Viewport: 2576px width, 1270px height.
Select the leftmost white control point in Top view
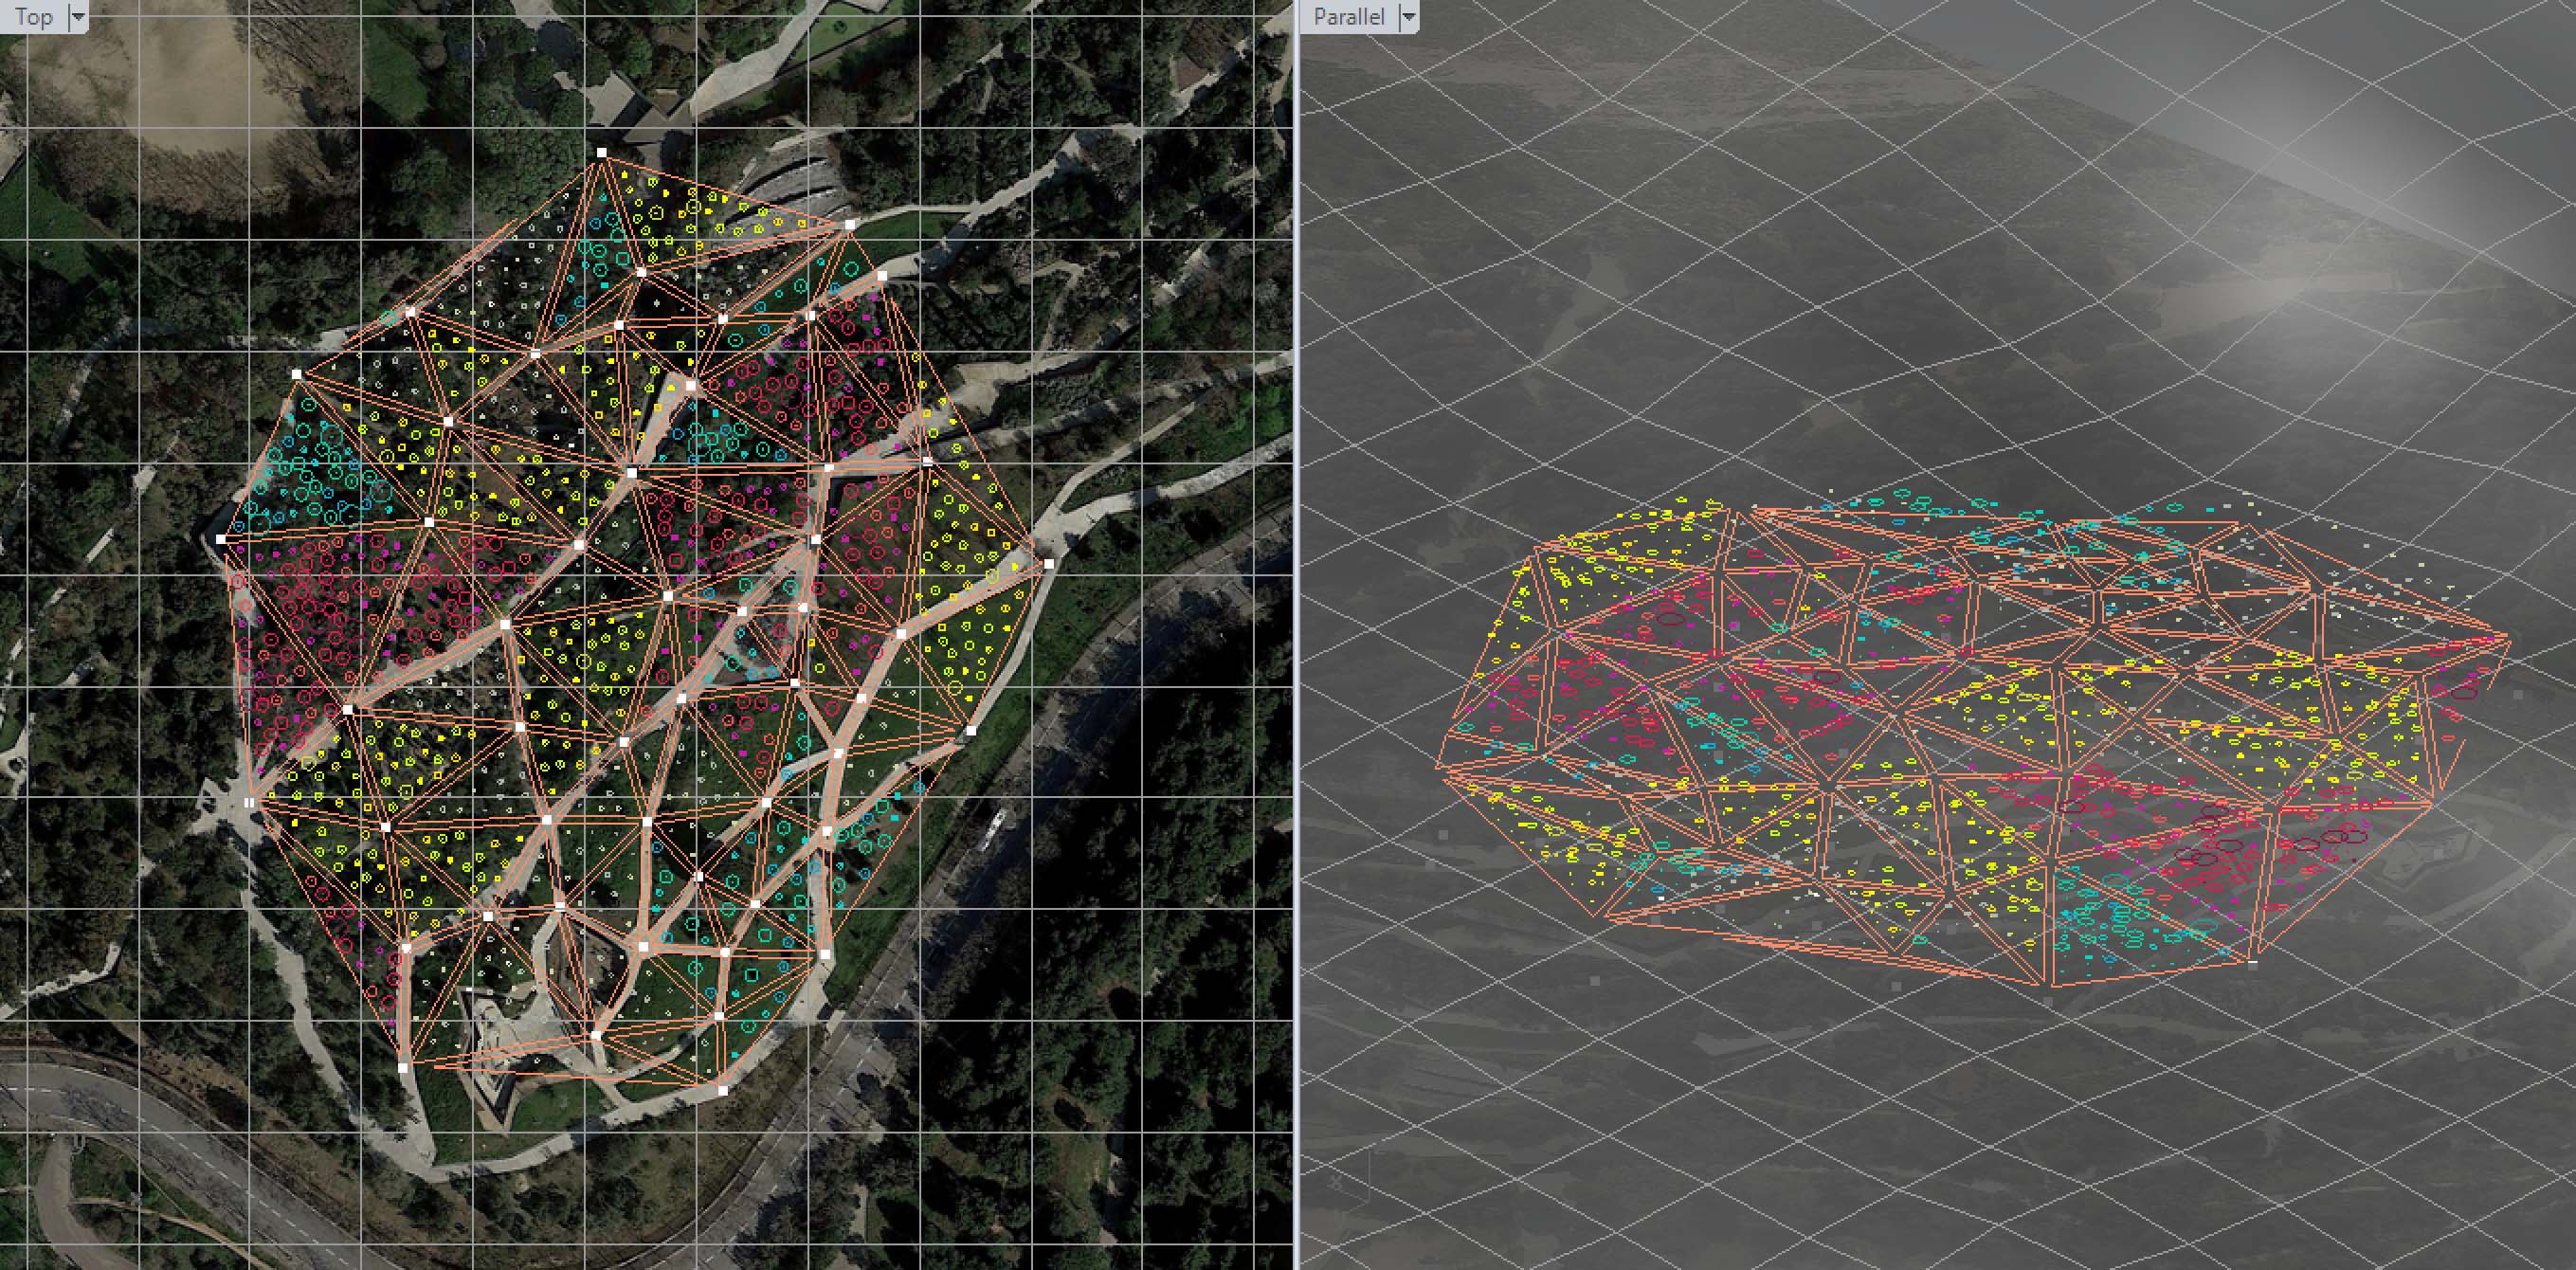click(x=221, y=539)
